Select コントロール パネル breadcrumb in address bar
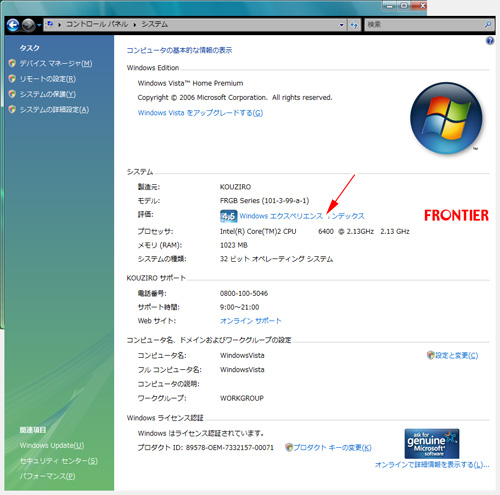Viewport: 500px width, 495px height. 97,24
